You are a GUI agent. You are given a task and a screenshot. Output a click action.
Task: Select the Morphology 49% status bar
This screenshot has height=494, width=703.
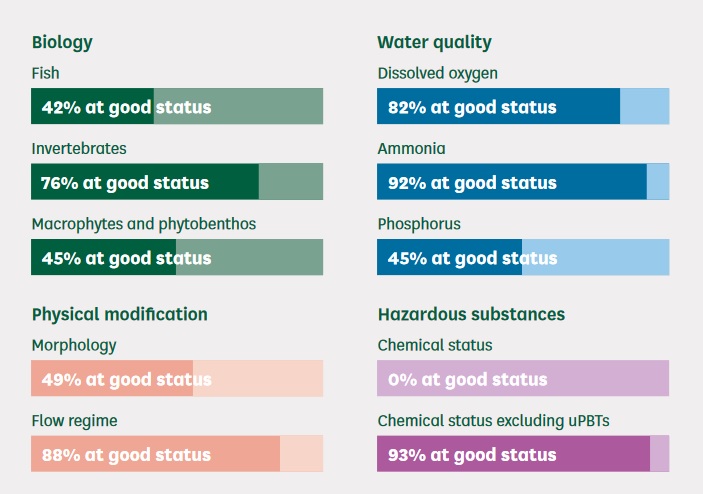coord(177,378)
